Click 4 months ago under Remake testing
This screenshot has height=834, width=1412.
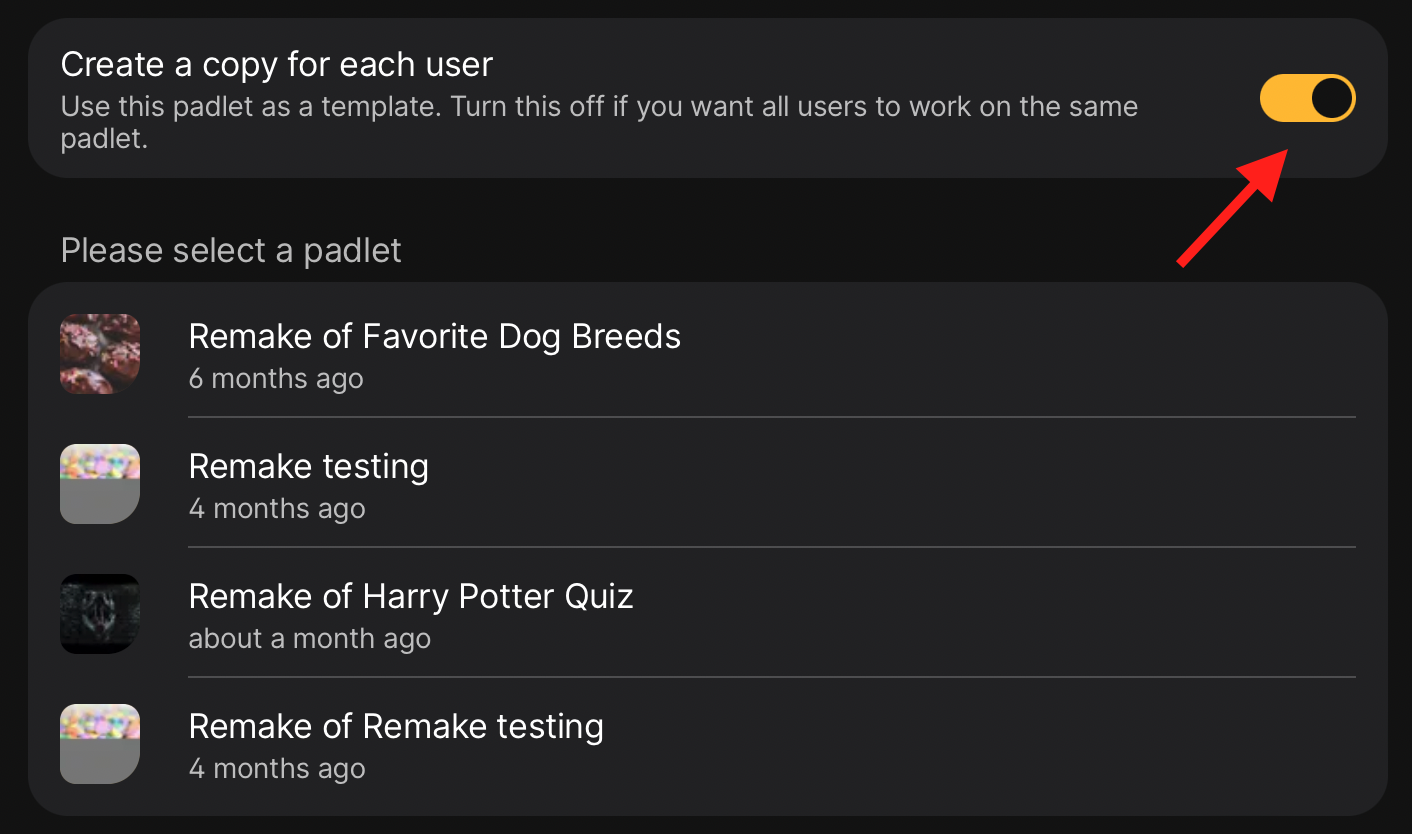[x=277, y=509]
